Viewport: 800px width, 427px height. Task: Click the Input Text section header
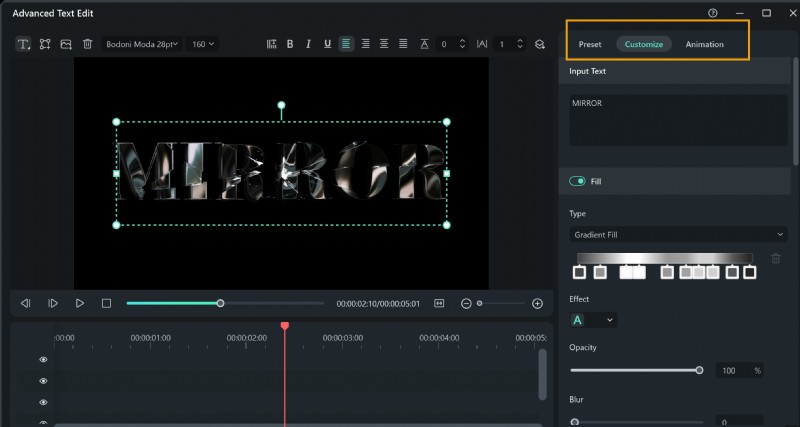click(675, 71)
